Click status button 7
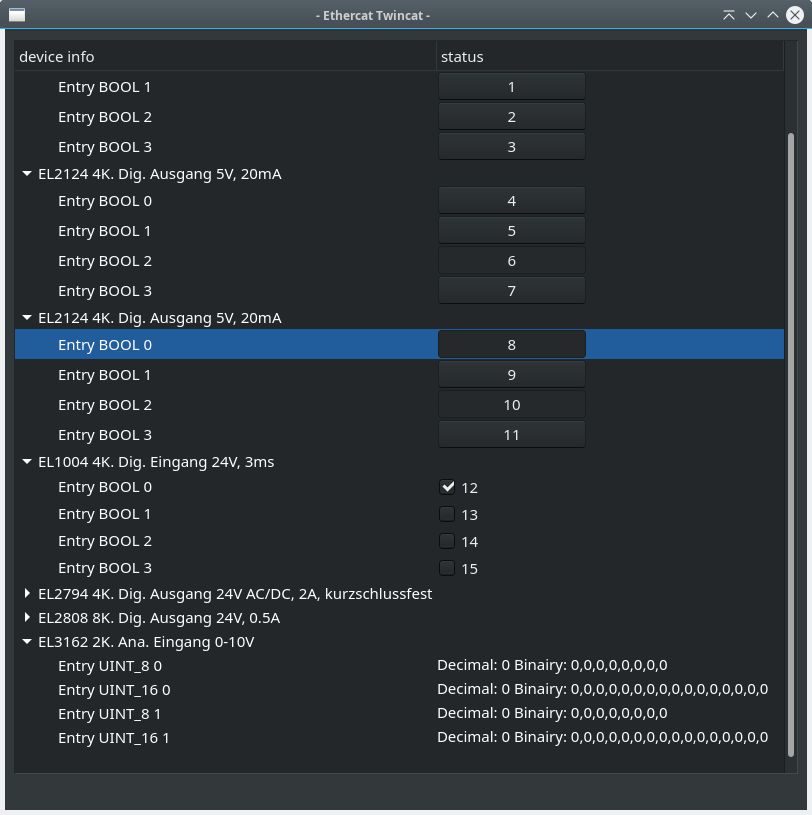 [512, 291]
